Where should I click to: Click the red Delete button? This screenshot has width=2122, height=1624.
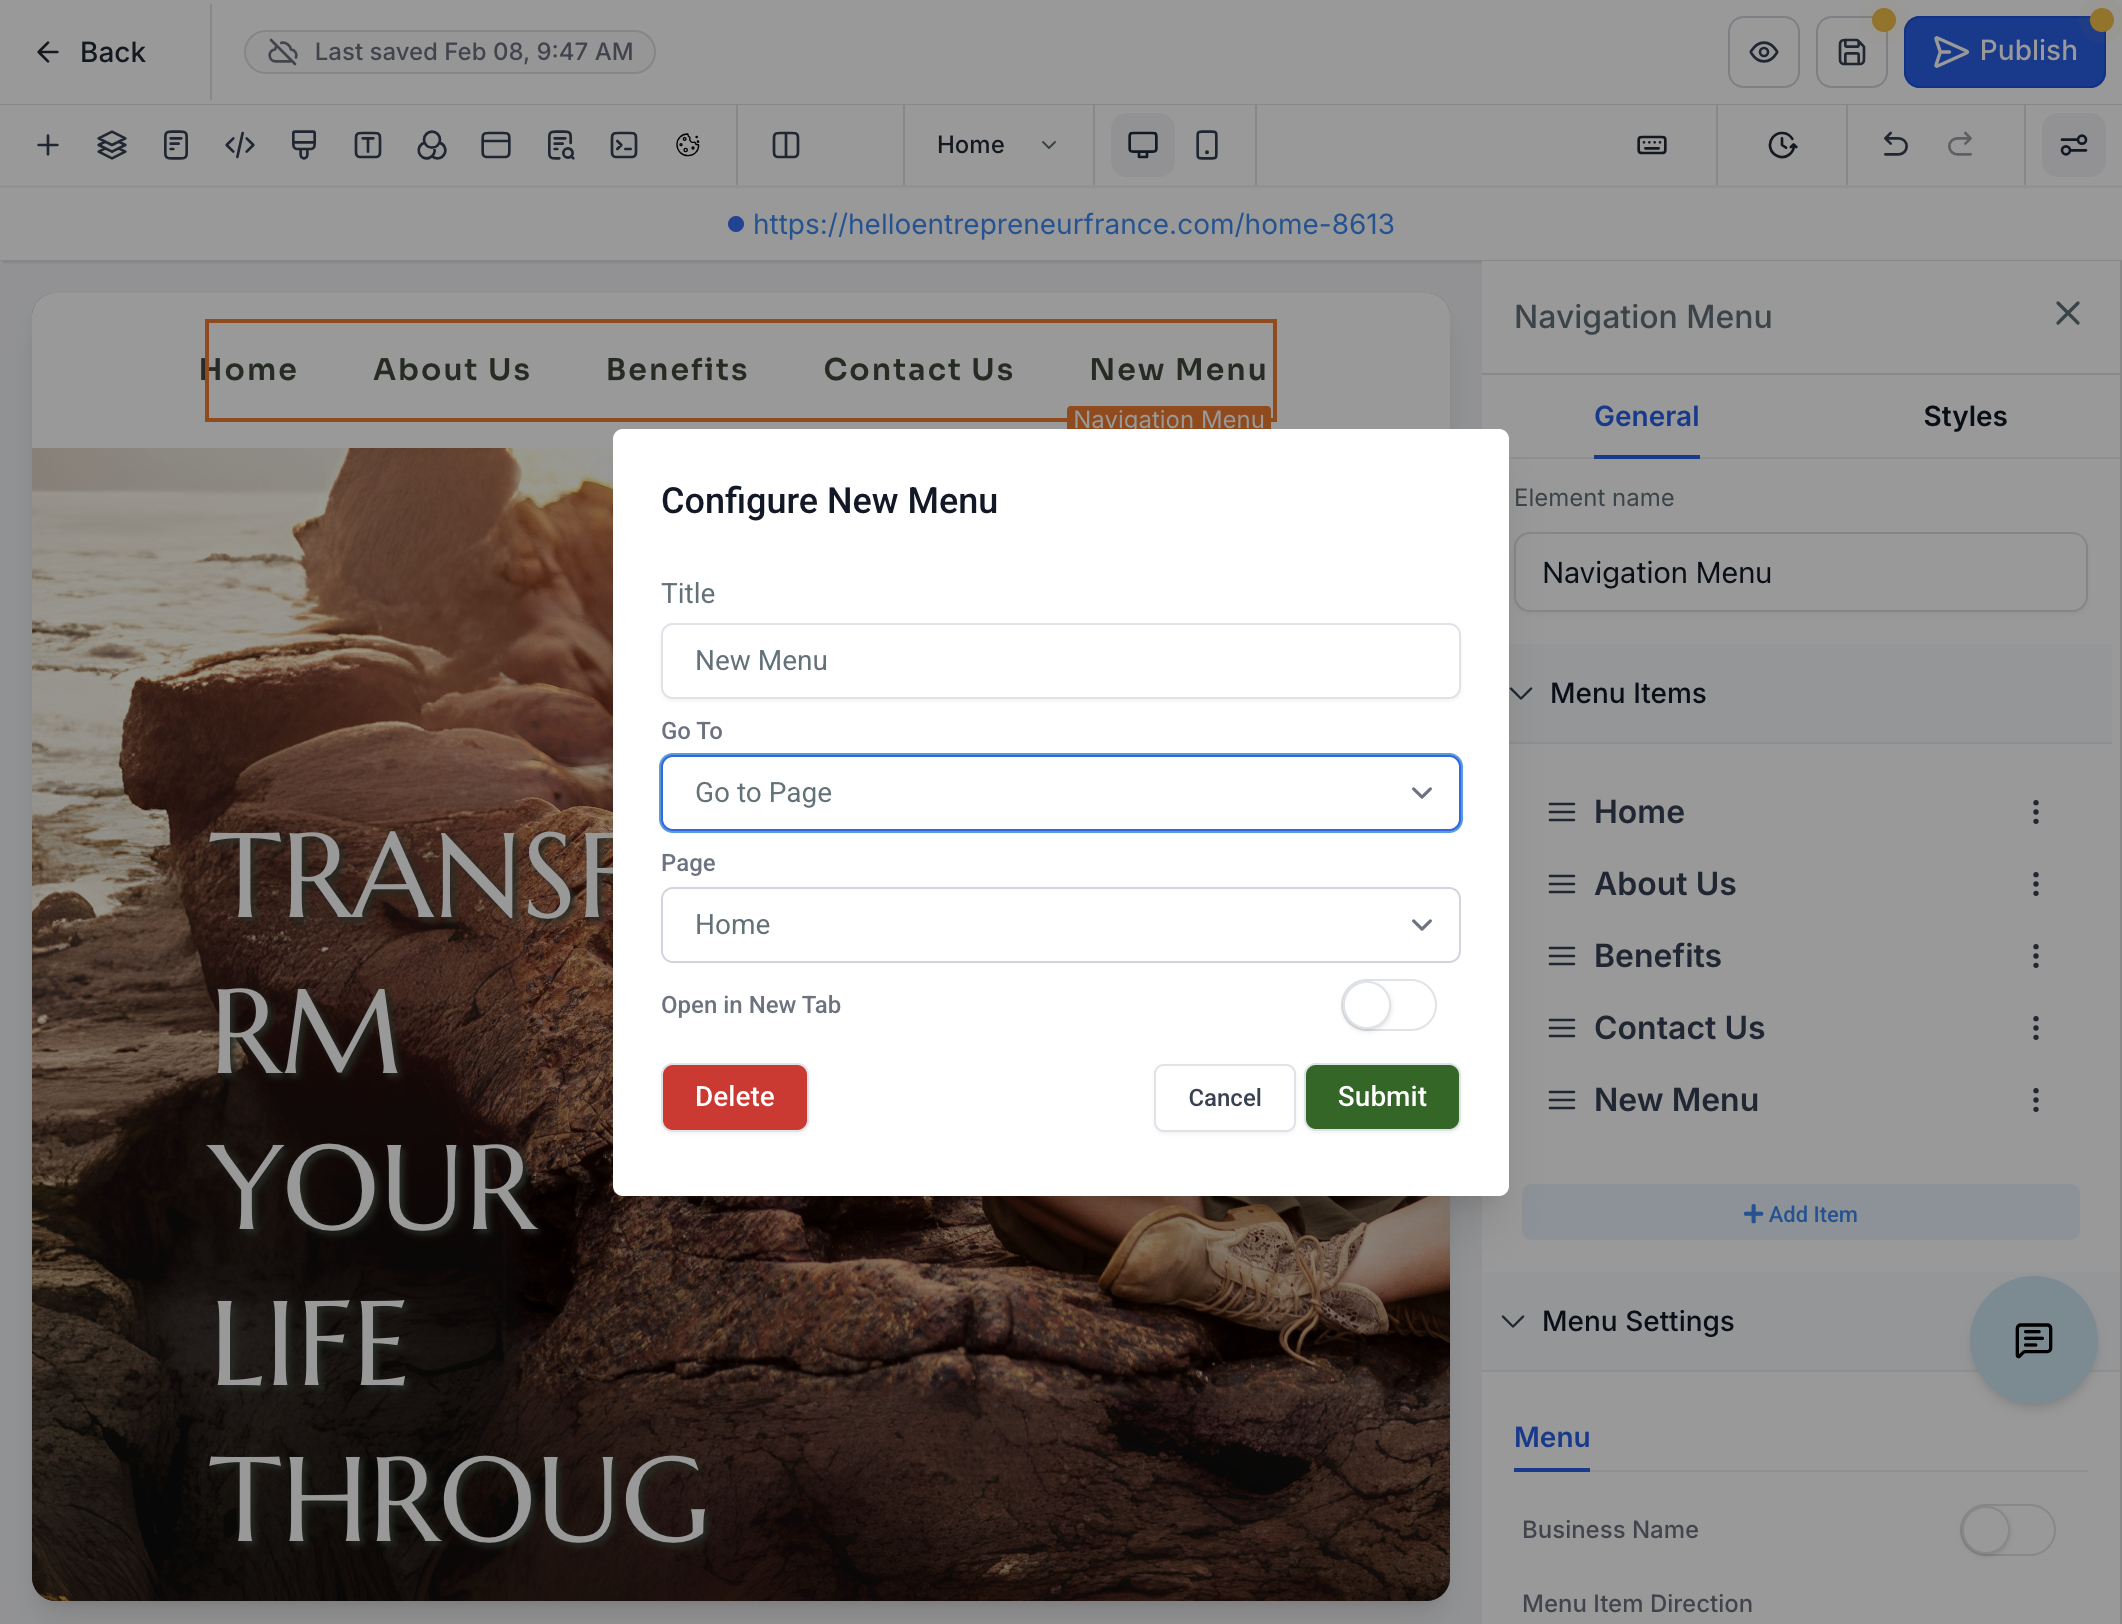(734, 1097)
